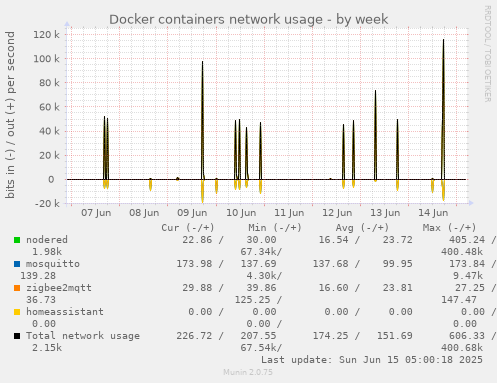Viewport: 497px width, 383px height.
Task: Click the Munin 2.0.75 version text
Action: pos(248,372)
